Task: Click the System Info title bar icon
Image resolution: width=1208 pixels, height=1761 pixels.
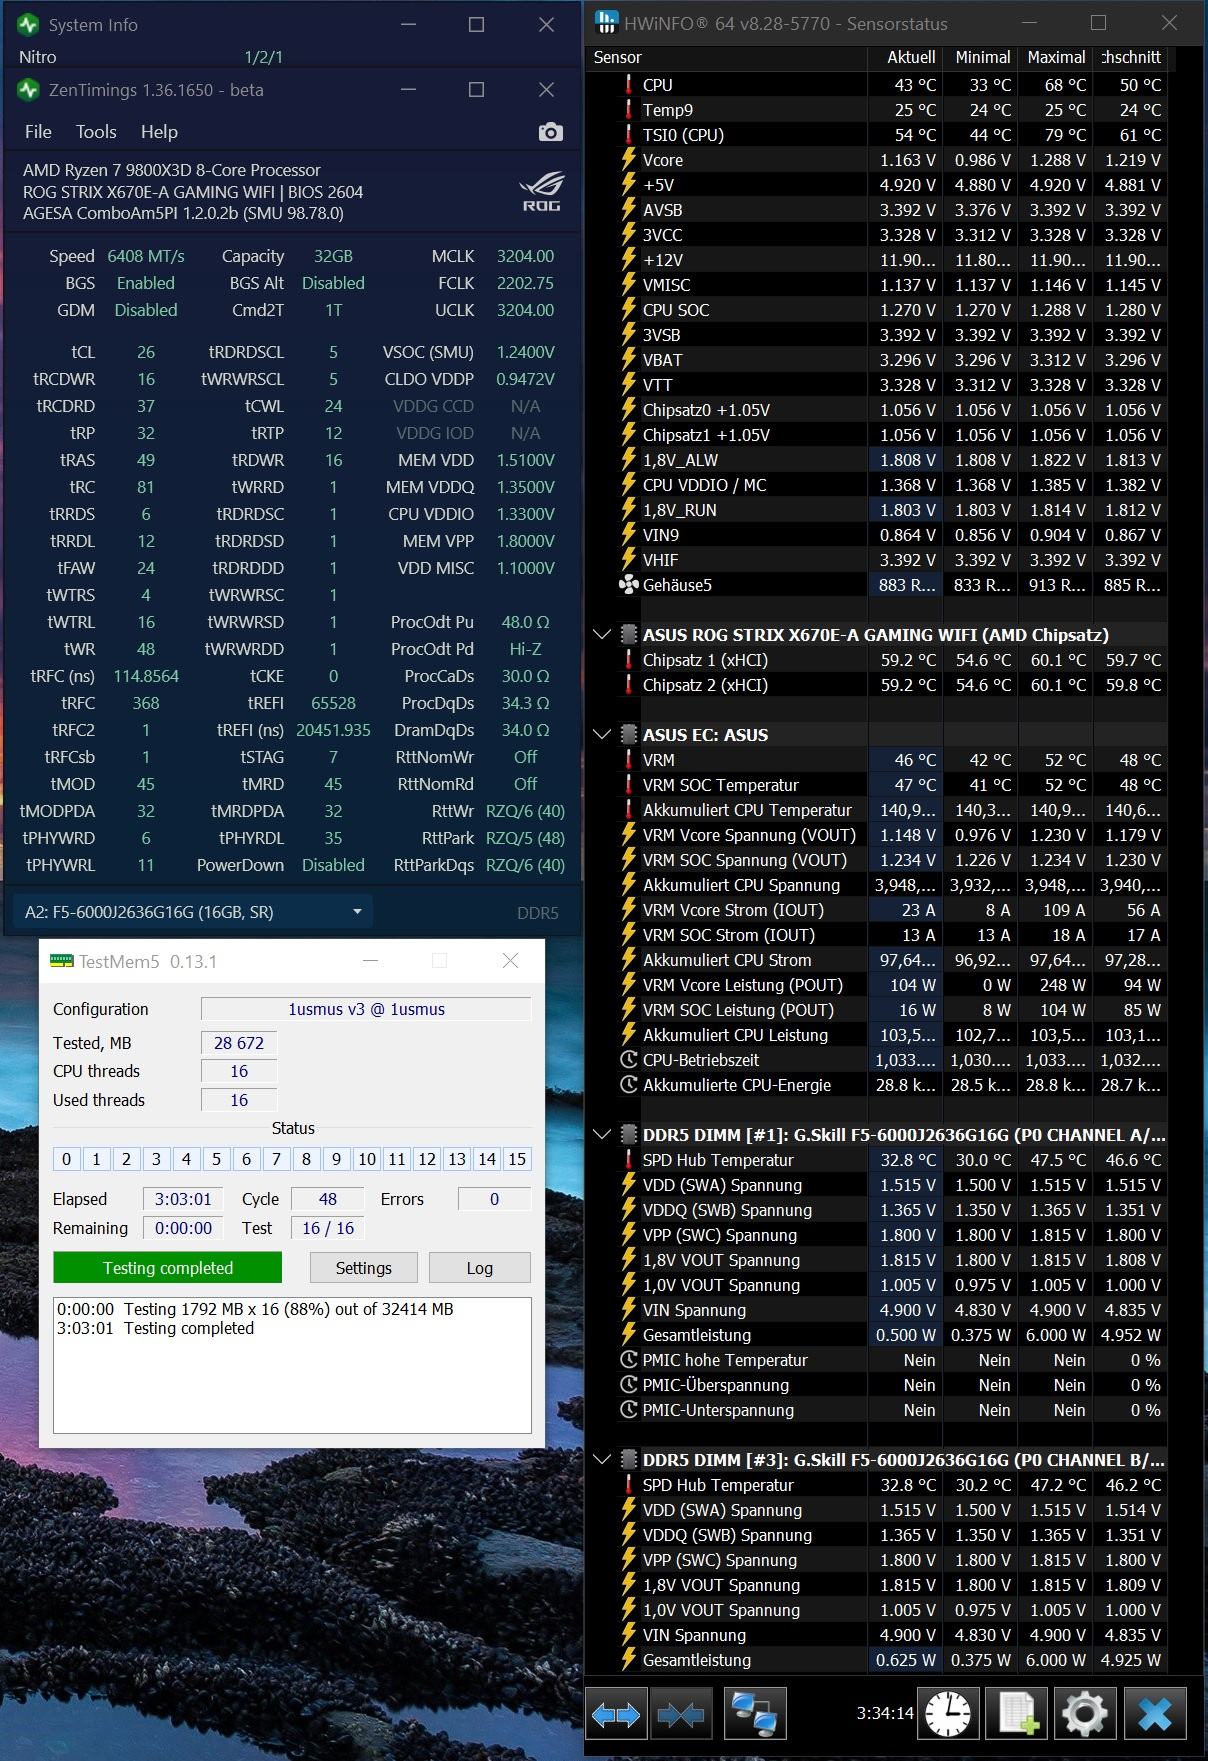Action: [28, 25]
